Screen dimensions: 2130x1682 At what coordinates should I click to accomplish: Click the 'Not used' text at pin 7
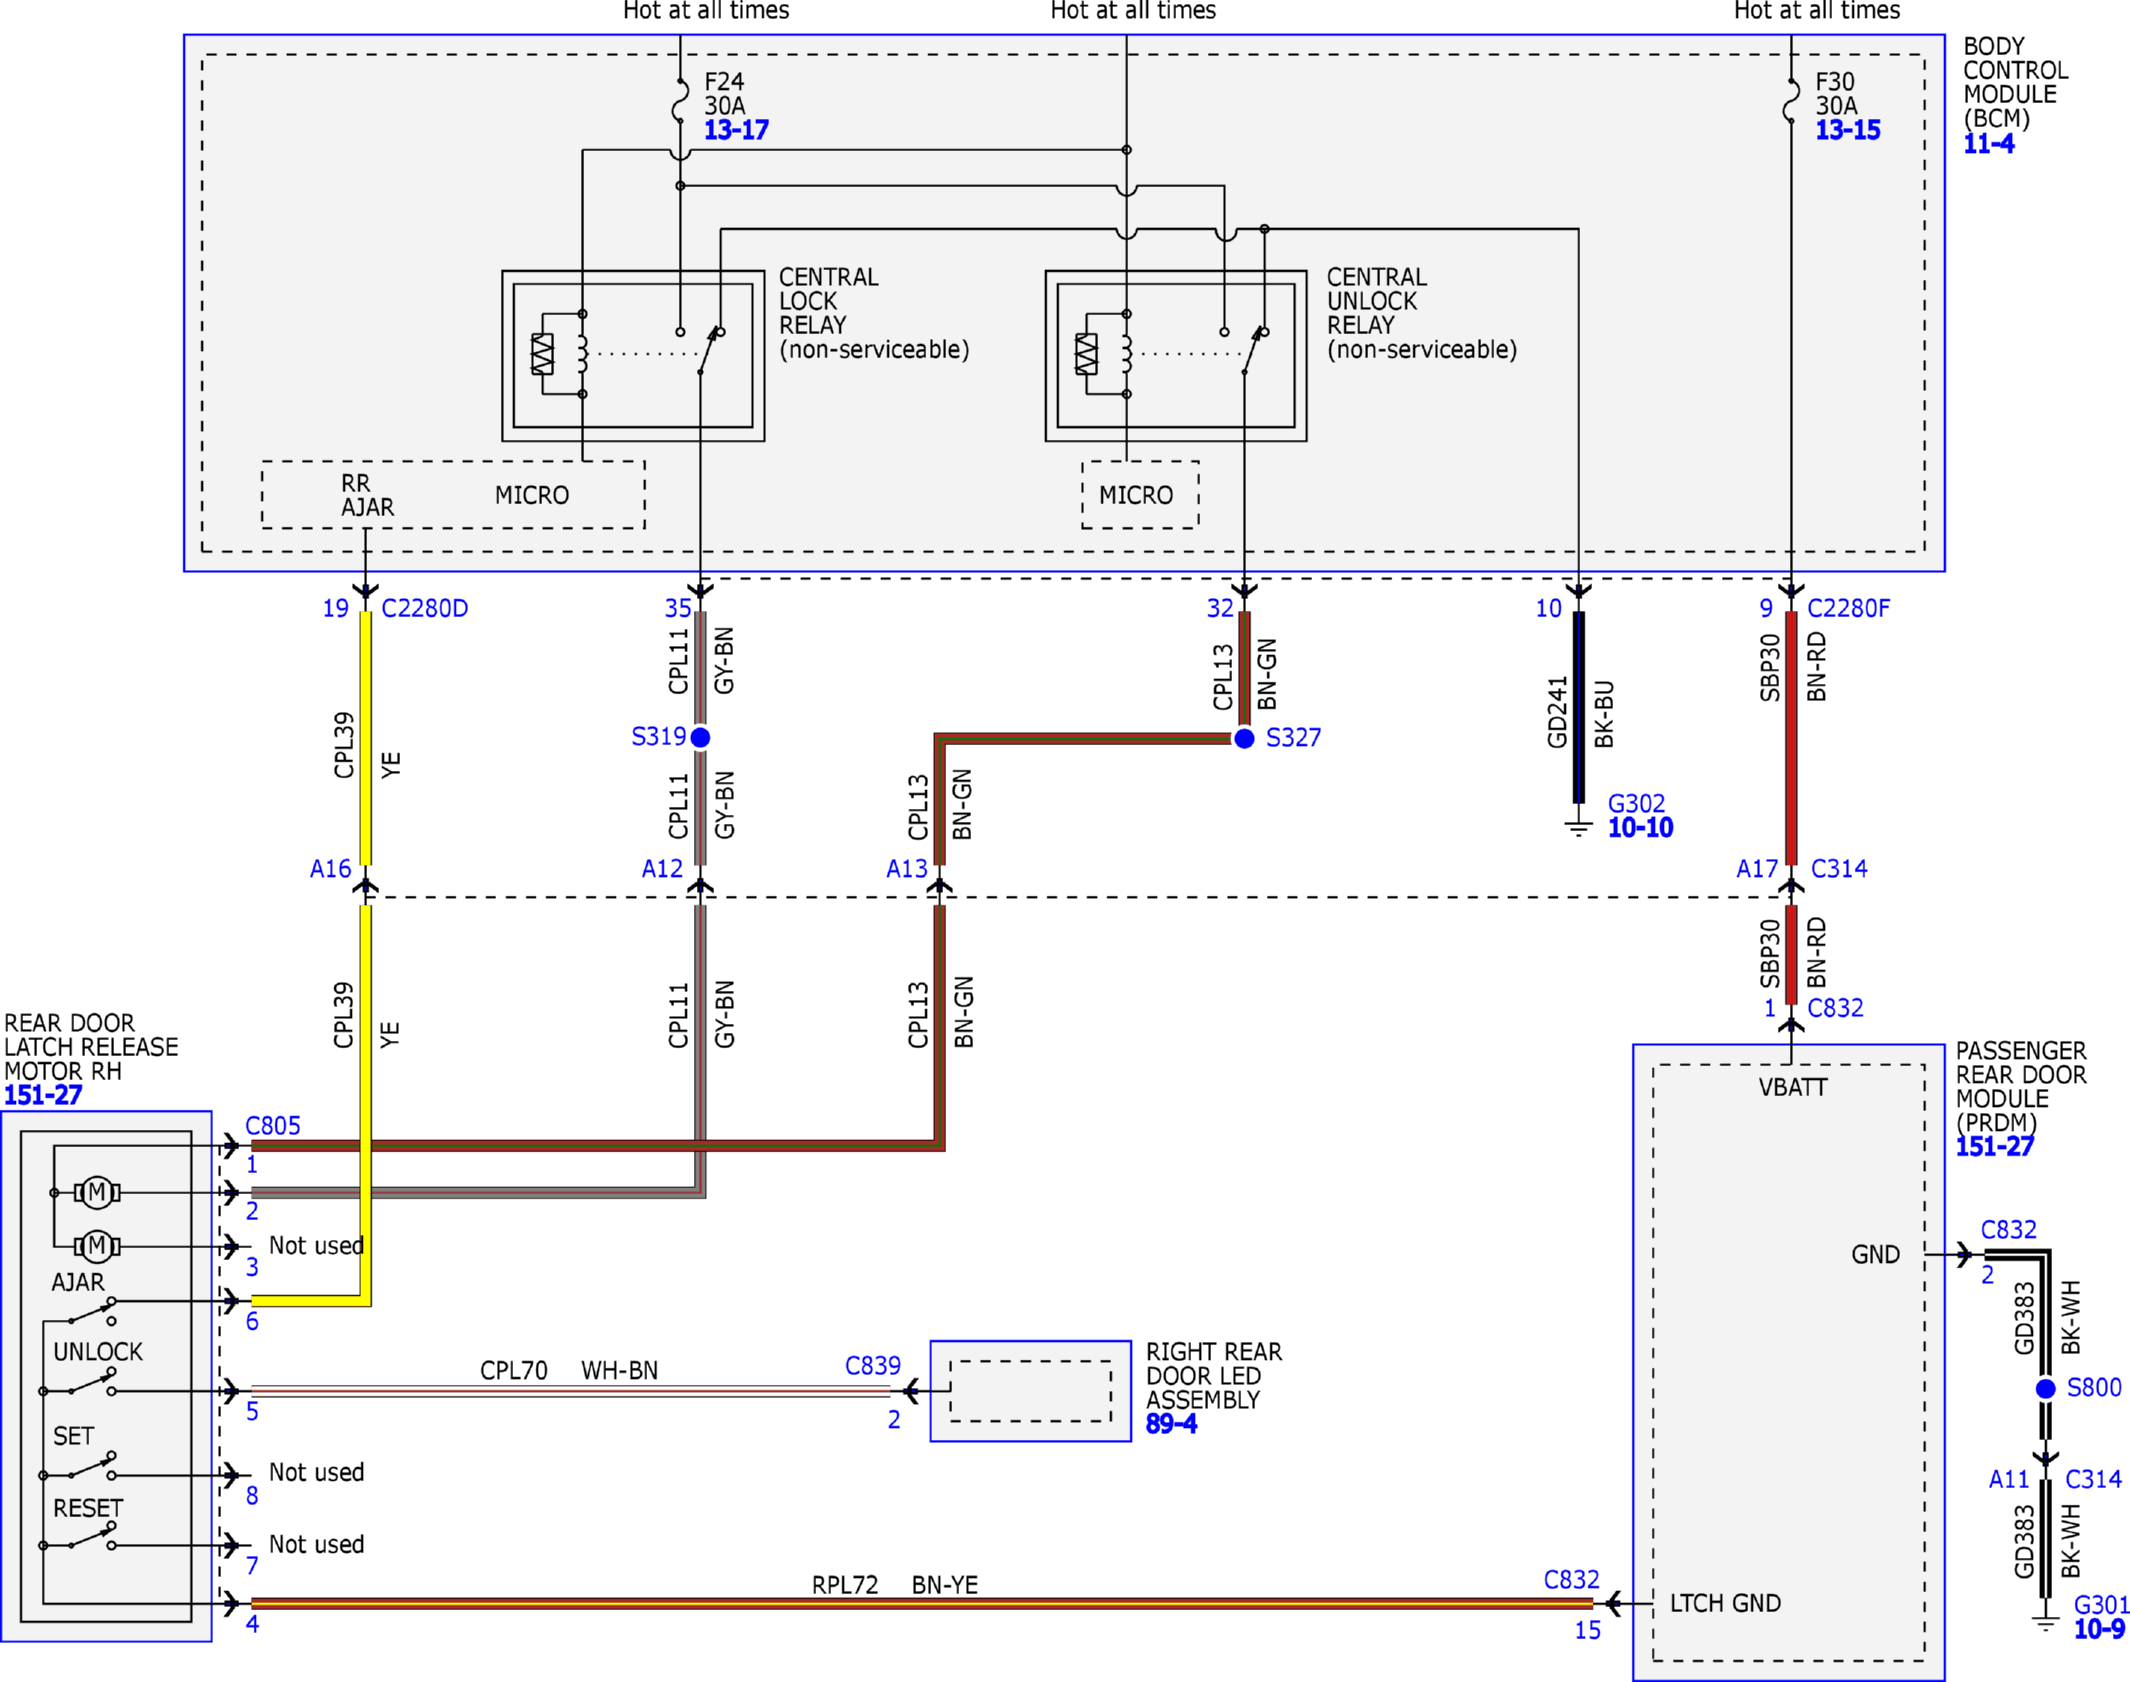tap(316, 1545)
